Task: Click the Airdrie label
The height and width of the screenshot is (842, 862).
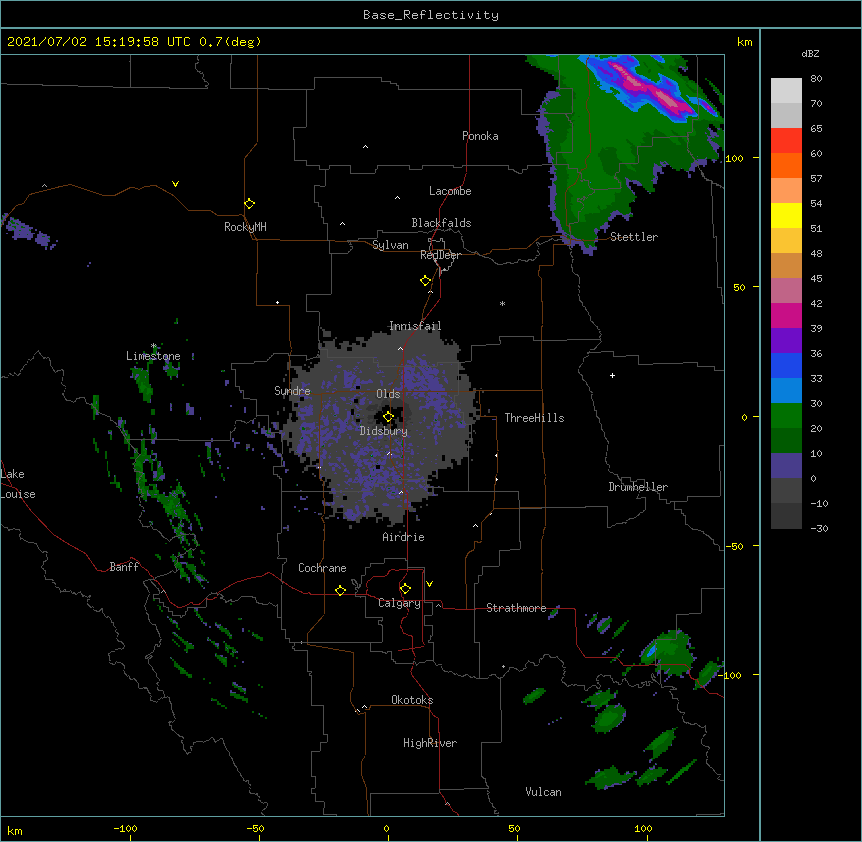Action: [404, 537]
